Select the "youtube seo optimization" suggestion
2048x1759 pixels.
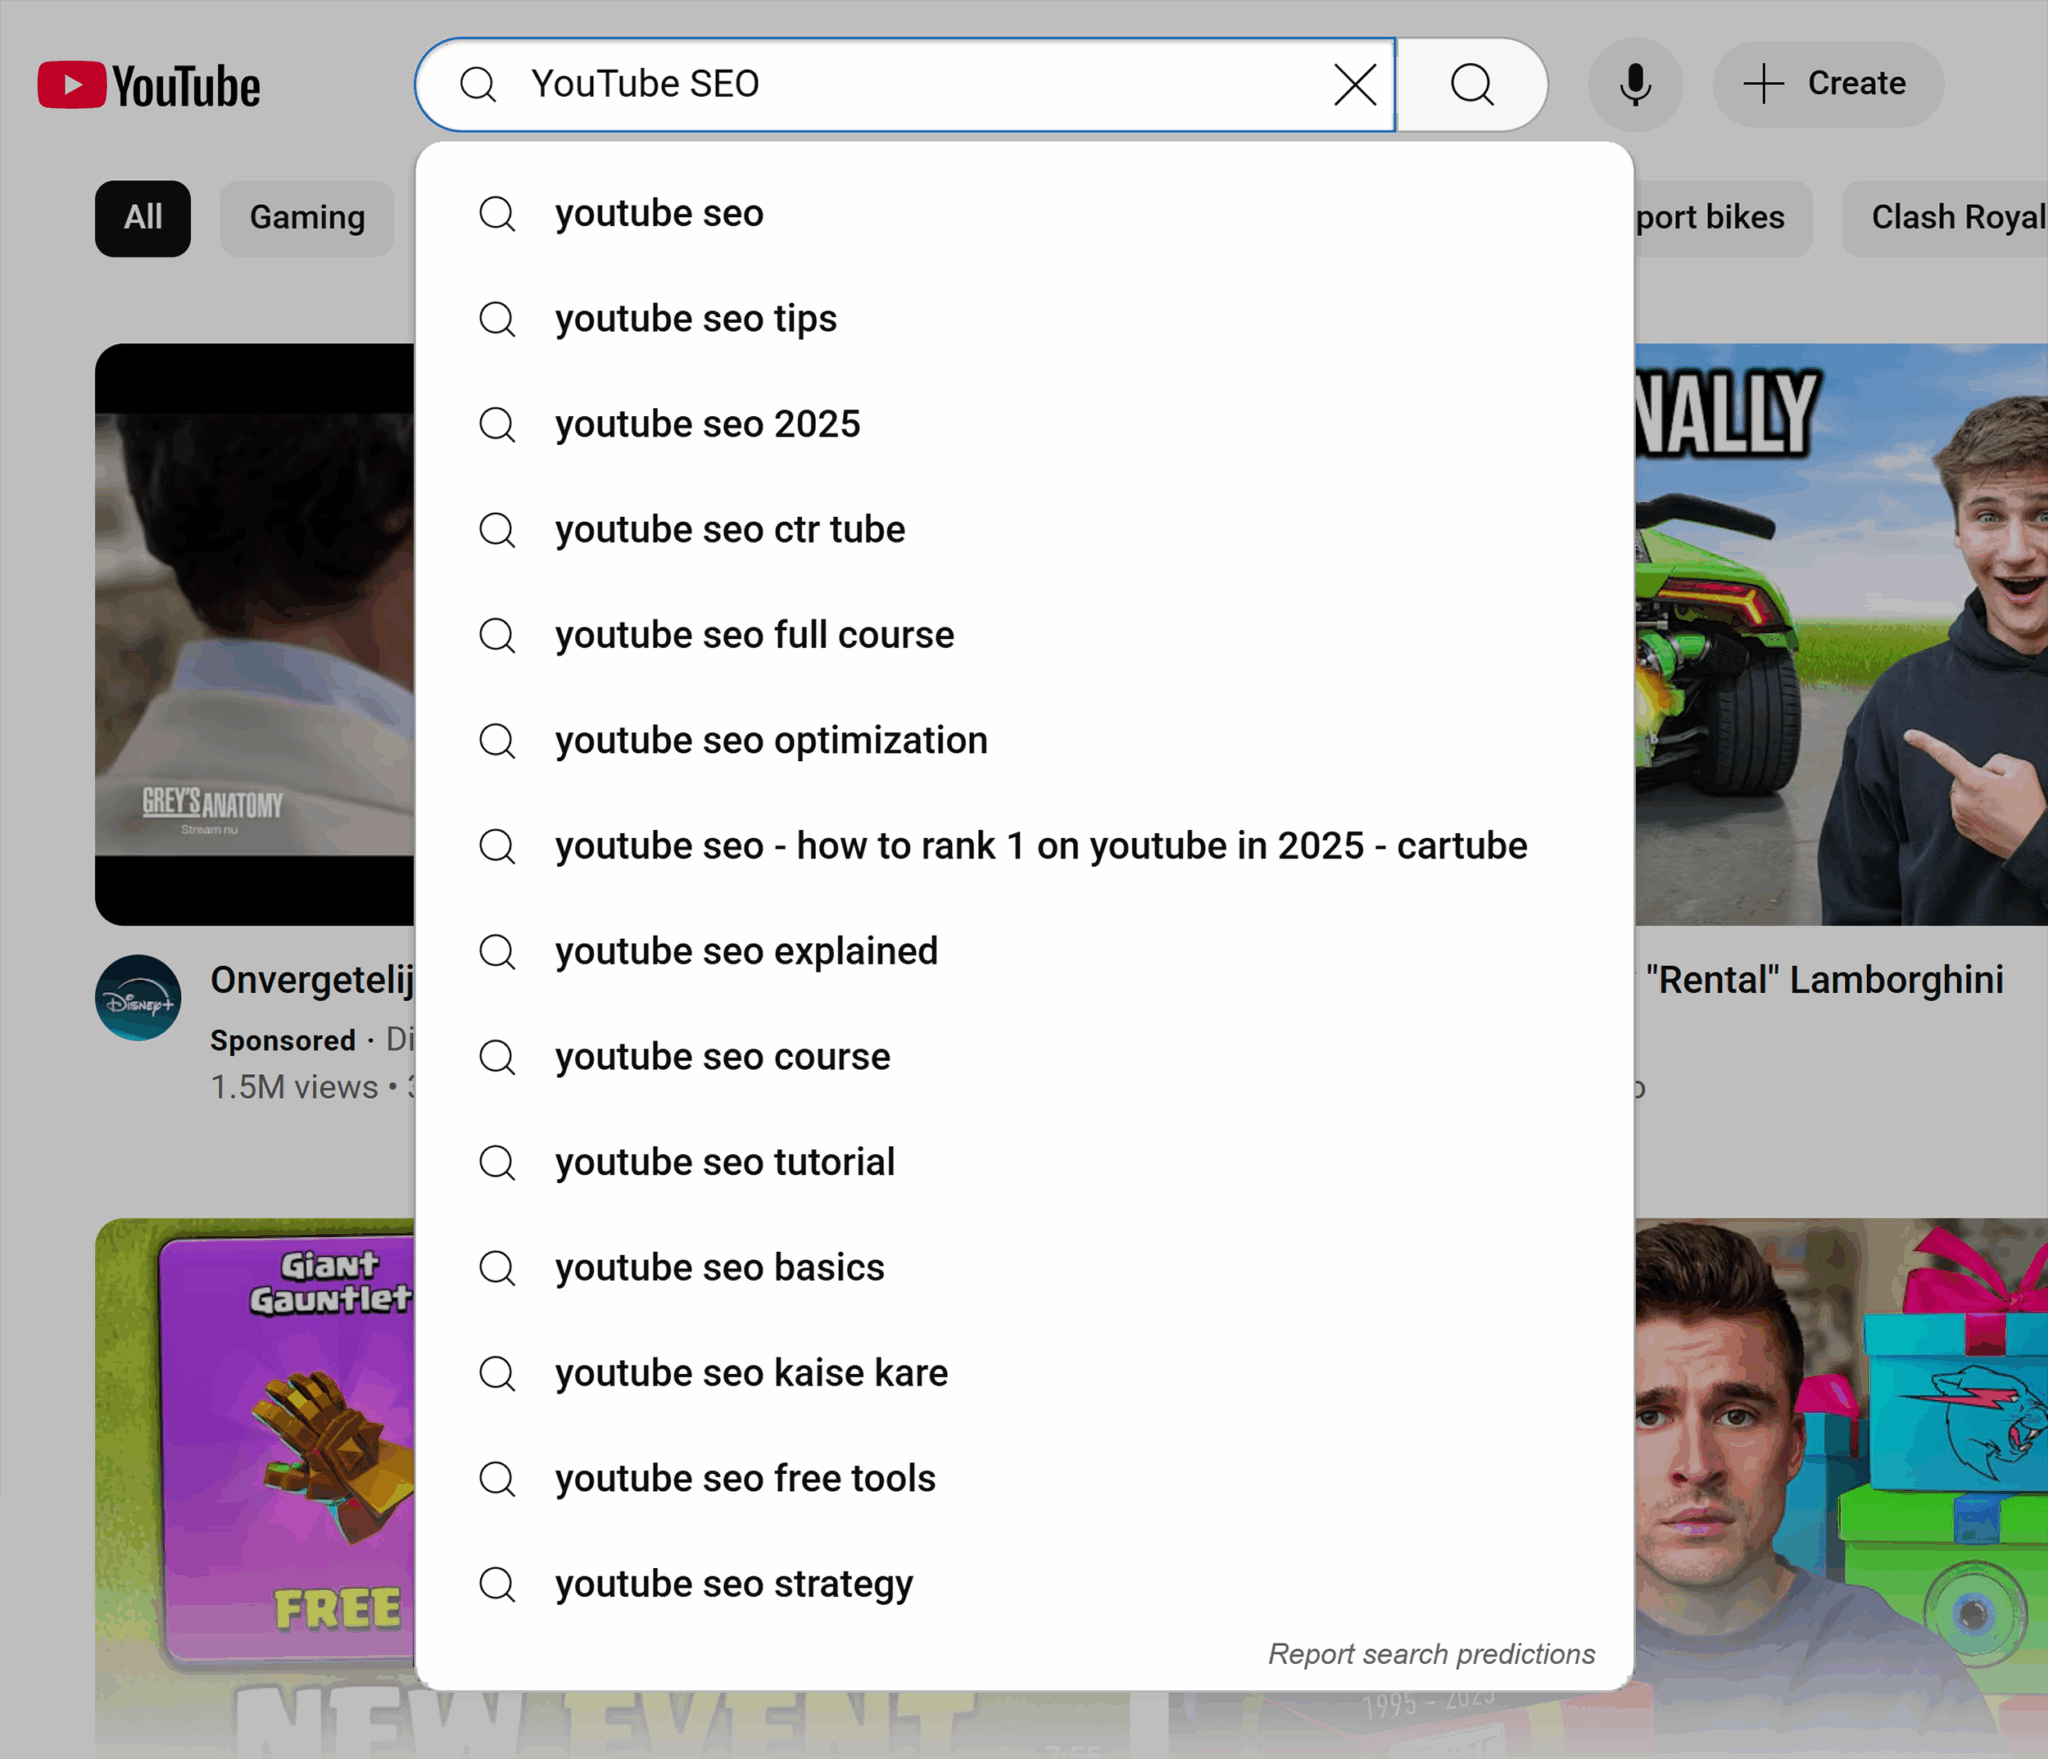coord(771,741)
